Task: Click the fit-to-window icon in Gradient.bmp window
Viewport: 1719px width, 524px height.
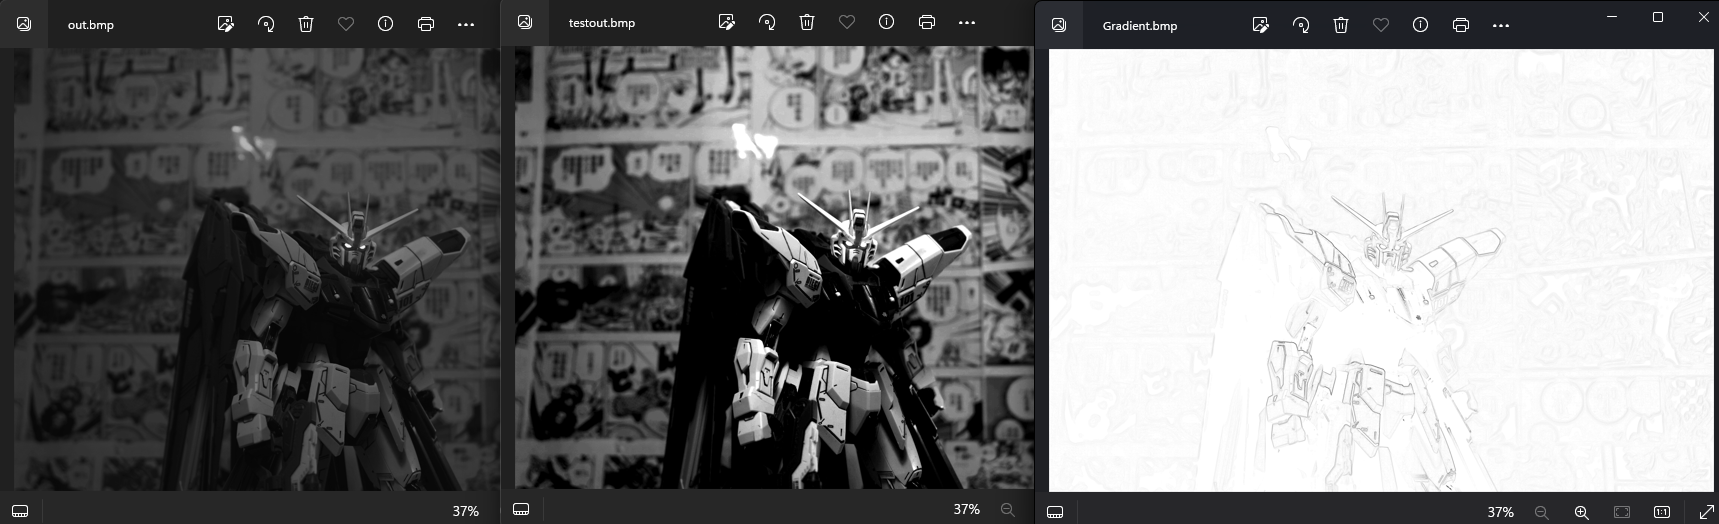Action: coord(1622,512)
